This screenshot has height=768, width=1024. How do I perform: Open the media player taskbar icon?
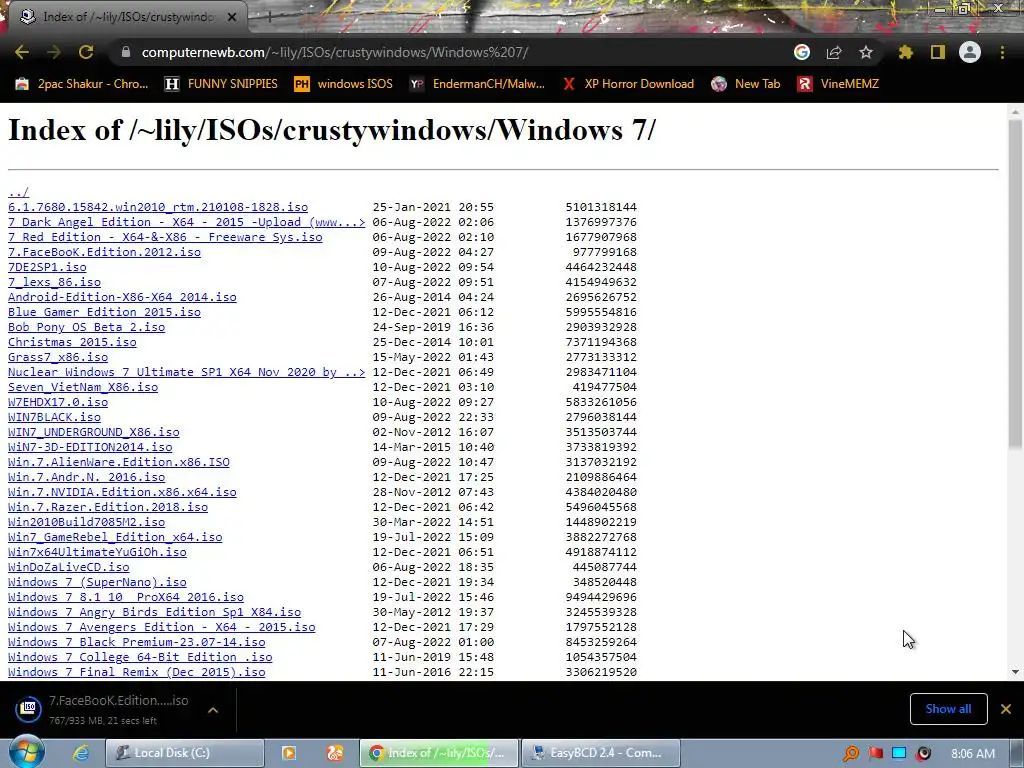pos(289,753)
